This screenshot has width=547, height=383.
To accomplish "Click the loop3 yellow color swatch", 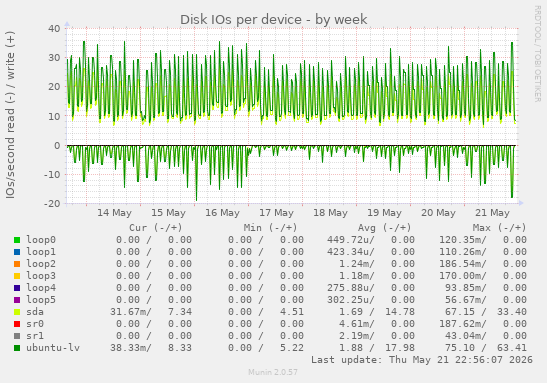I will tap(17, 276).
